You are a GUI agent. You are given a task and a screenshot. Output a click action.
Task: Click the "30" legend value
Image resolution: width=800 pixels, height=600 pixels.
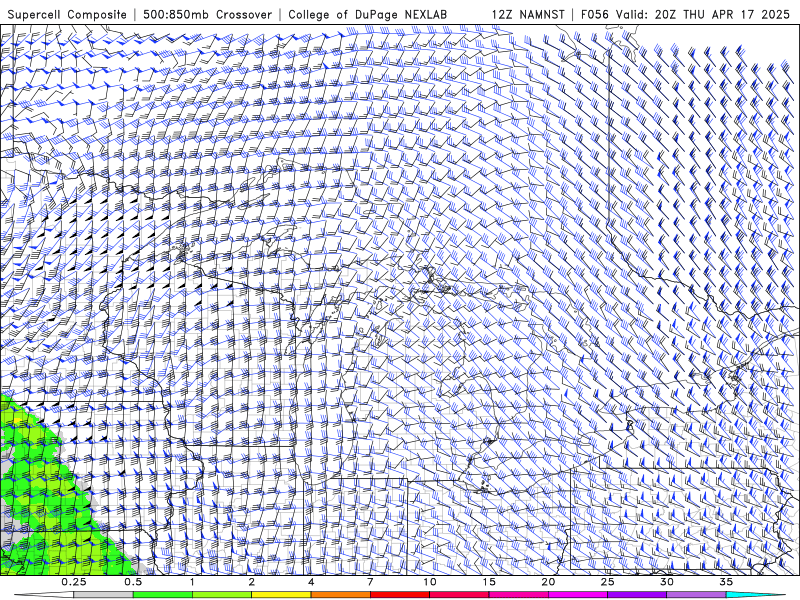667,582
